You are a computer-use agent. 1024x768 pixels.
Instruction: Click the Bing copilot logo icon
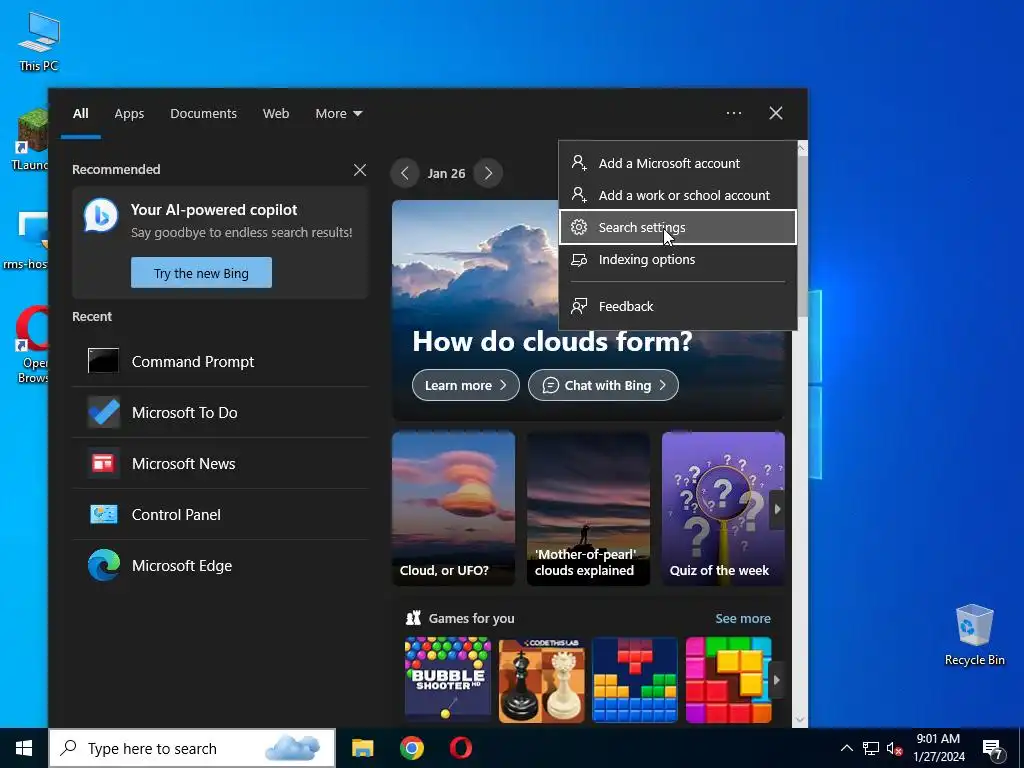click(x=101, y=216)
